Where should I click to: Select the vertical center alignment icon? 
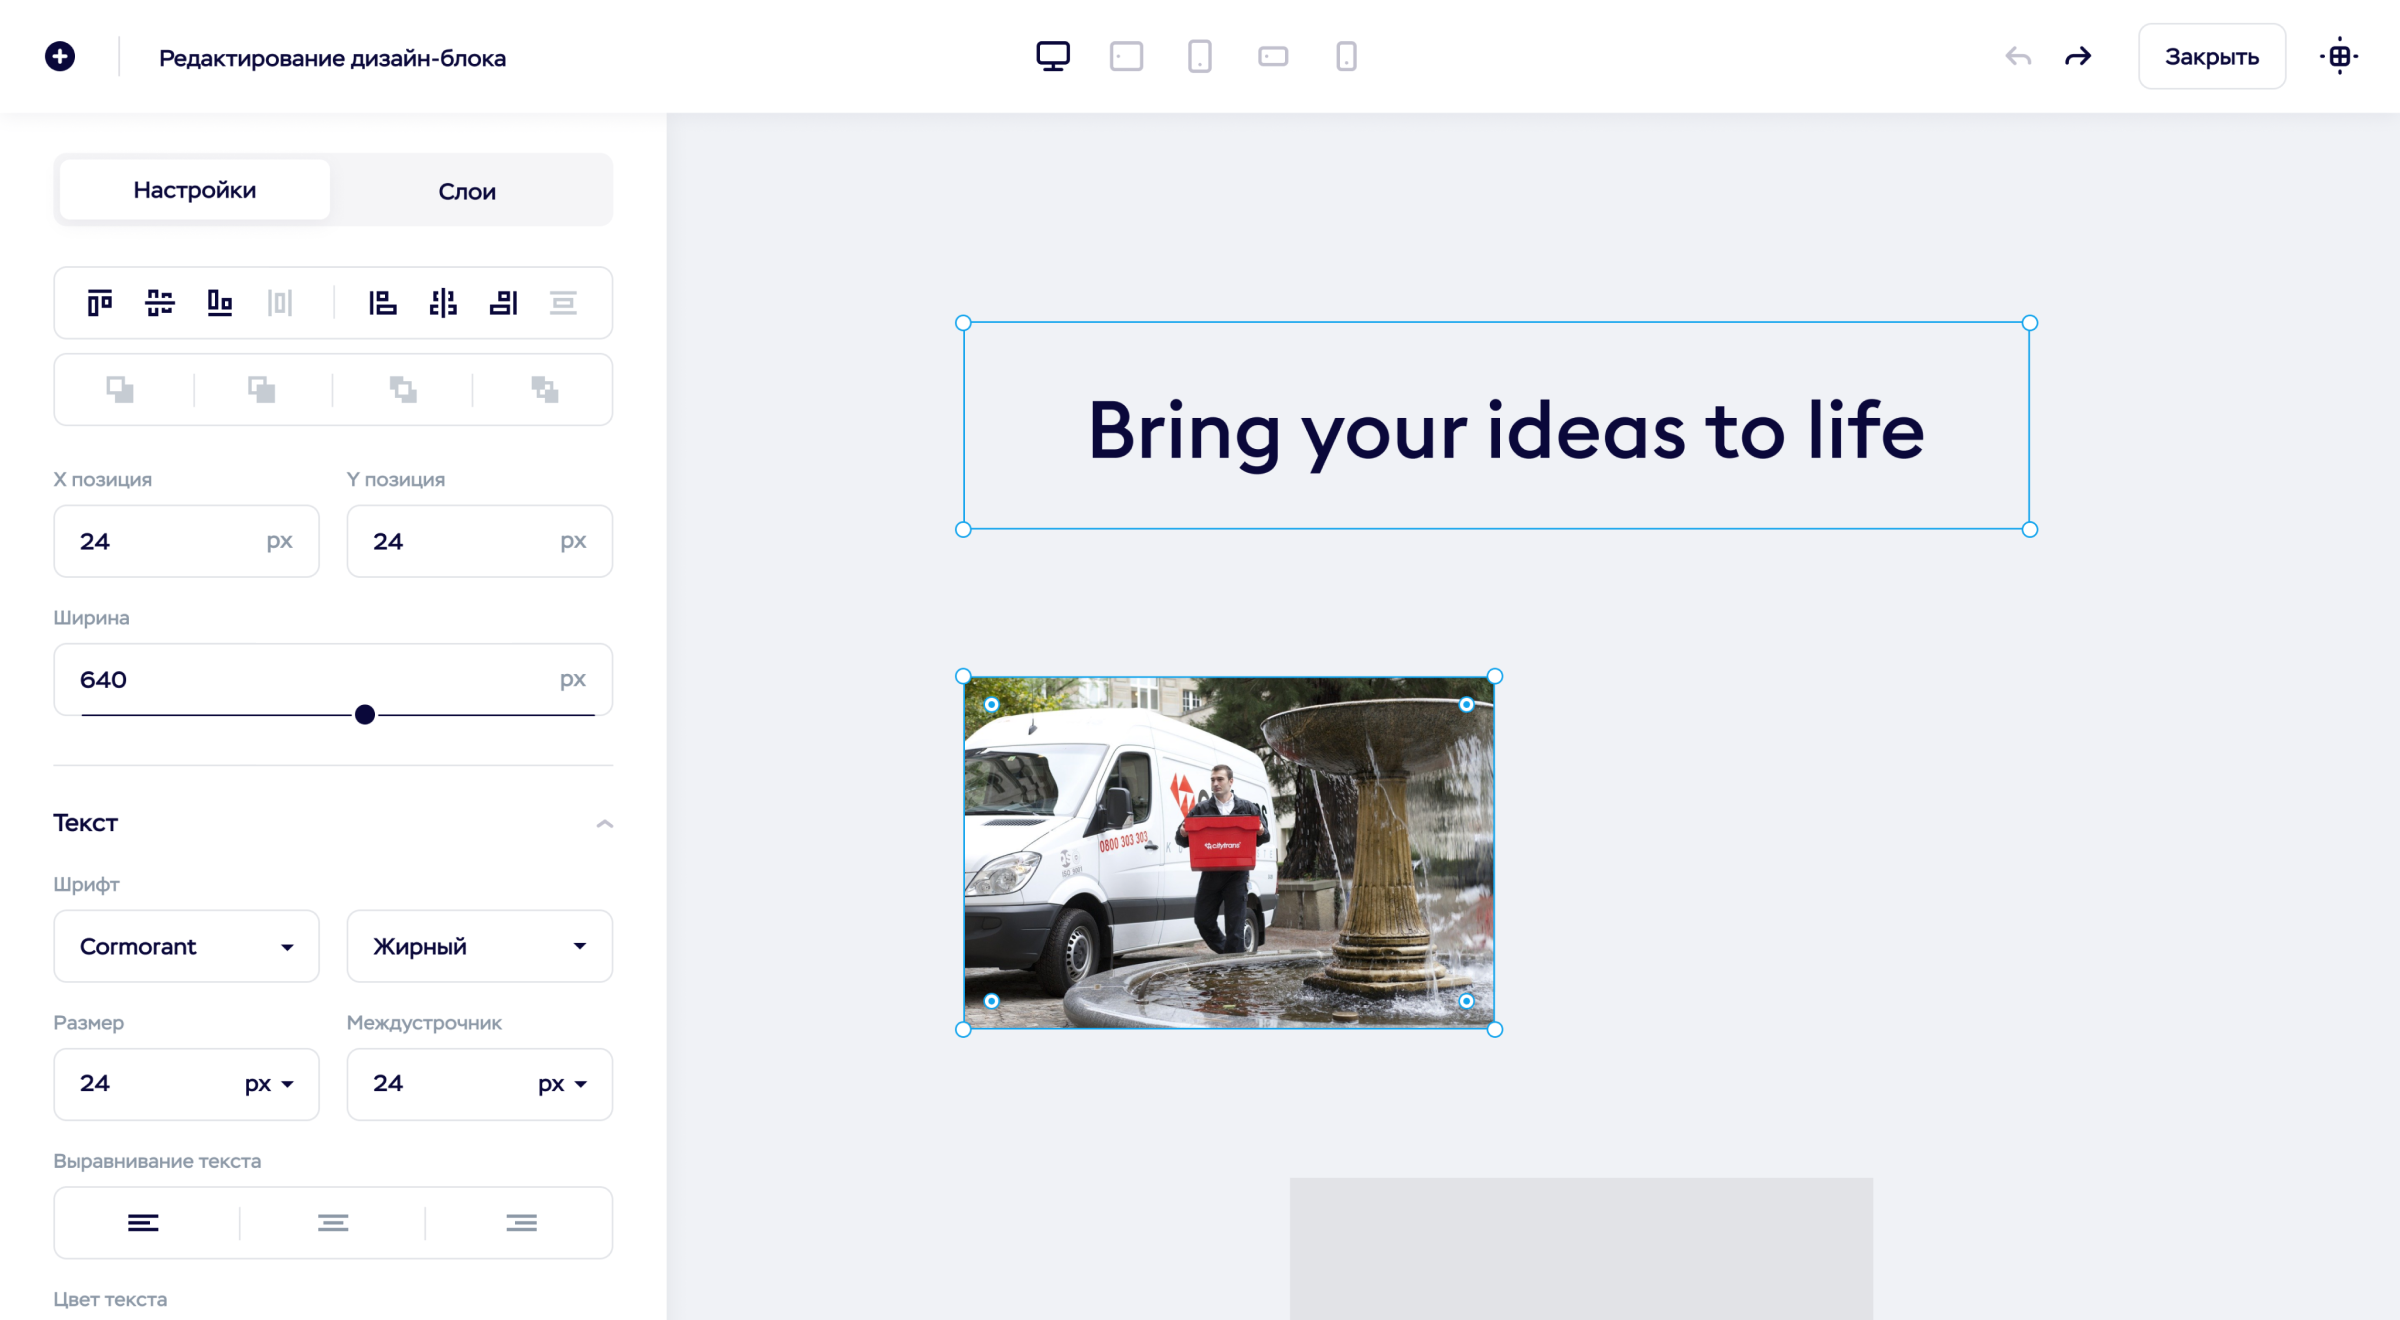pyautogui.click(x=160, y=302)
